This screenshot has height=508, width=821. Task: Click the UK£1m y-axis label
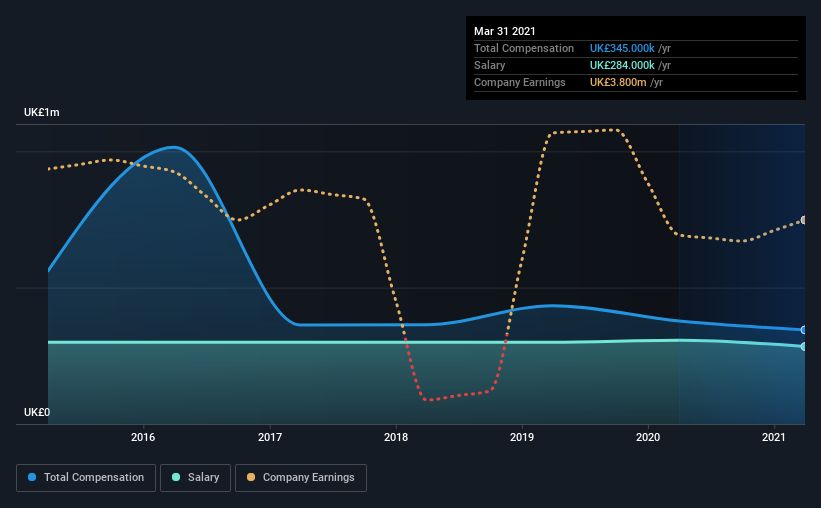pyautogui.click(x=41, y=113)
